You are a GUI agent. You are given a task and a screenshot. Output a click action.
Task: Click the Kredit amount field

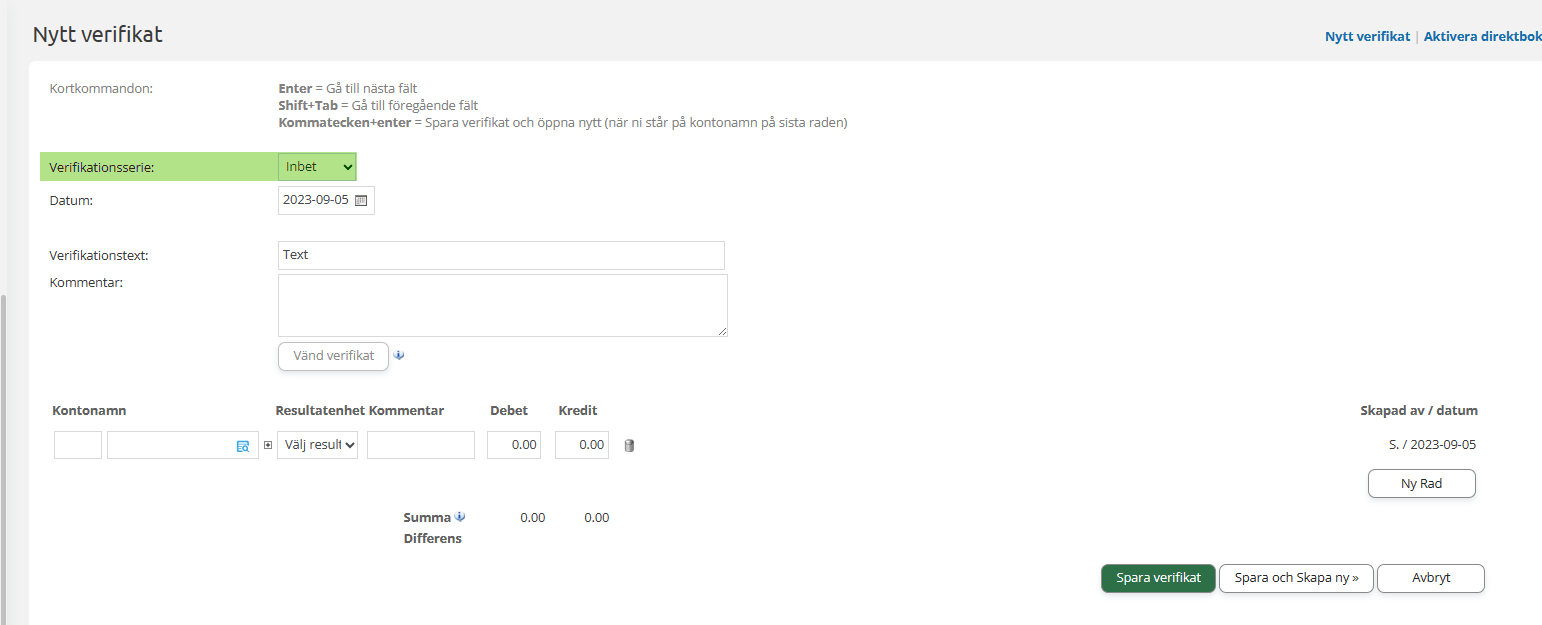pyautogui.click(x=582, y=445)
